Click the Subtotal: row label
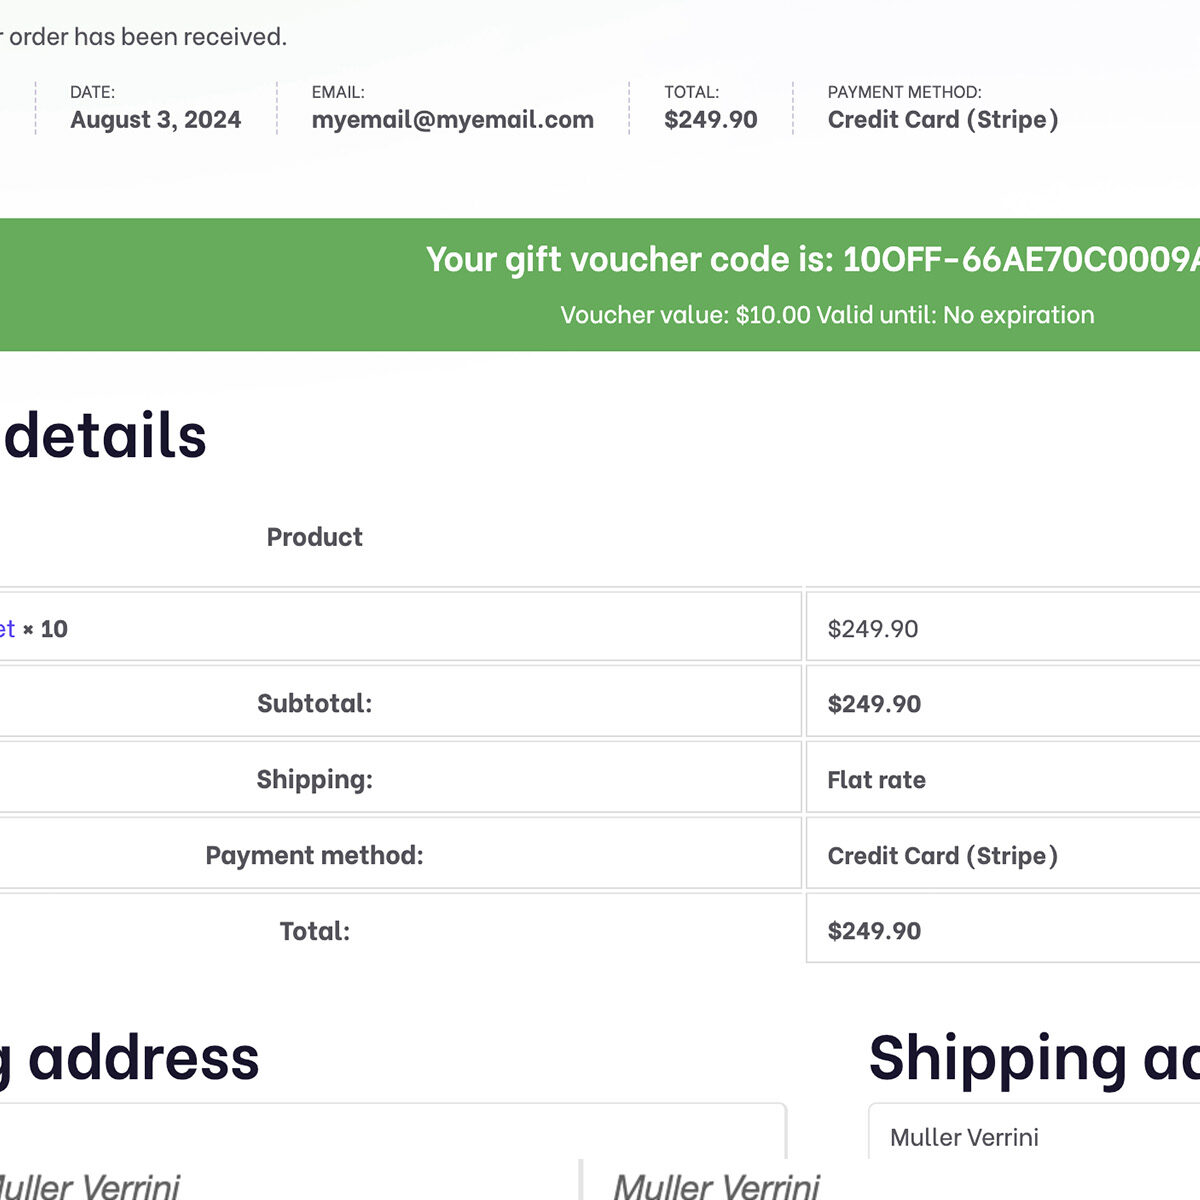Image resolution: width=1200 pixels, height=1200 pixels. click(314, 703)
